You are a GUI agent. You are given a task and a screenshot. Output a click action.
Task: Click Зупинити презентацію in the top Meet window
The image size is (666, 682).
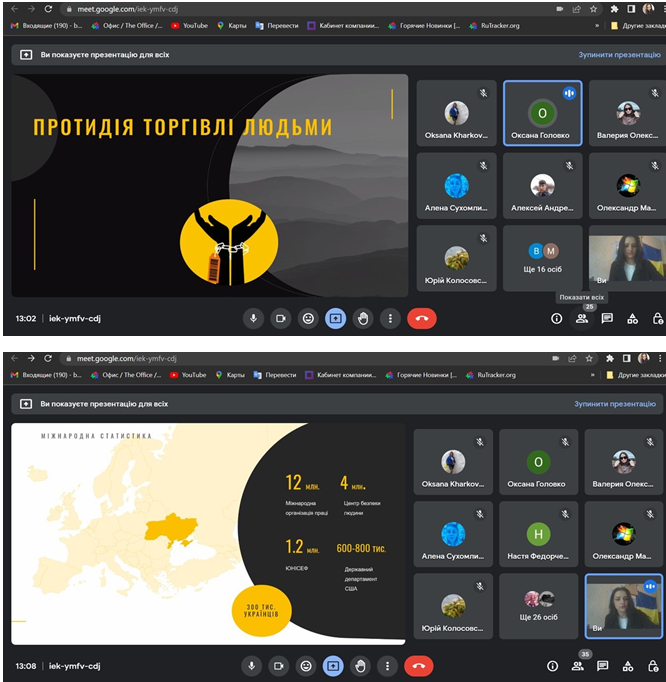[618, 55]
